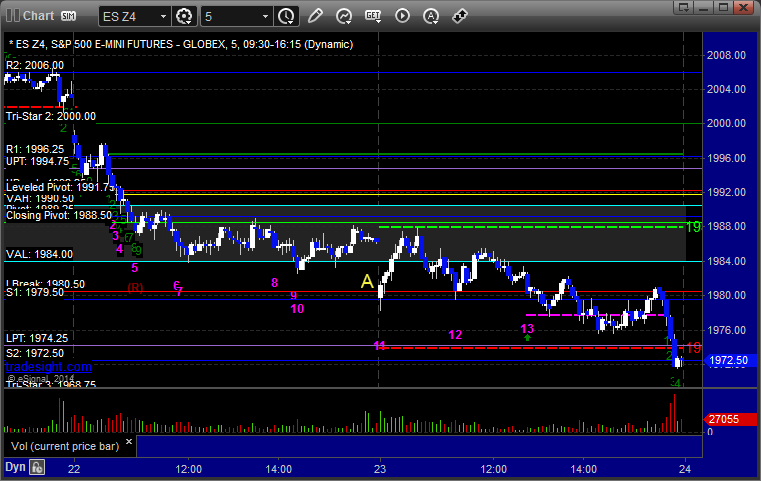Viewport: 761px width, 481px height.
Task: Expand the interval 5 dropdown
Action: point(265,17)
